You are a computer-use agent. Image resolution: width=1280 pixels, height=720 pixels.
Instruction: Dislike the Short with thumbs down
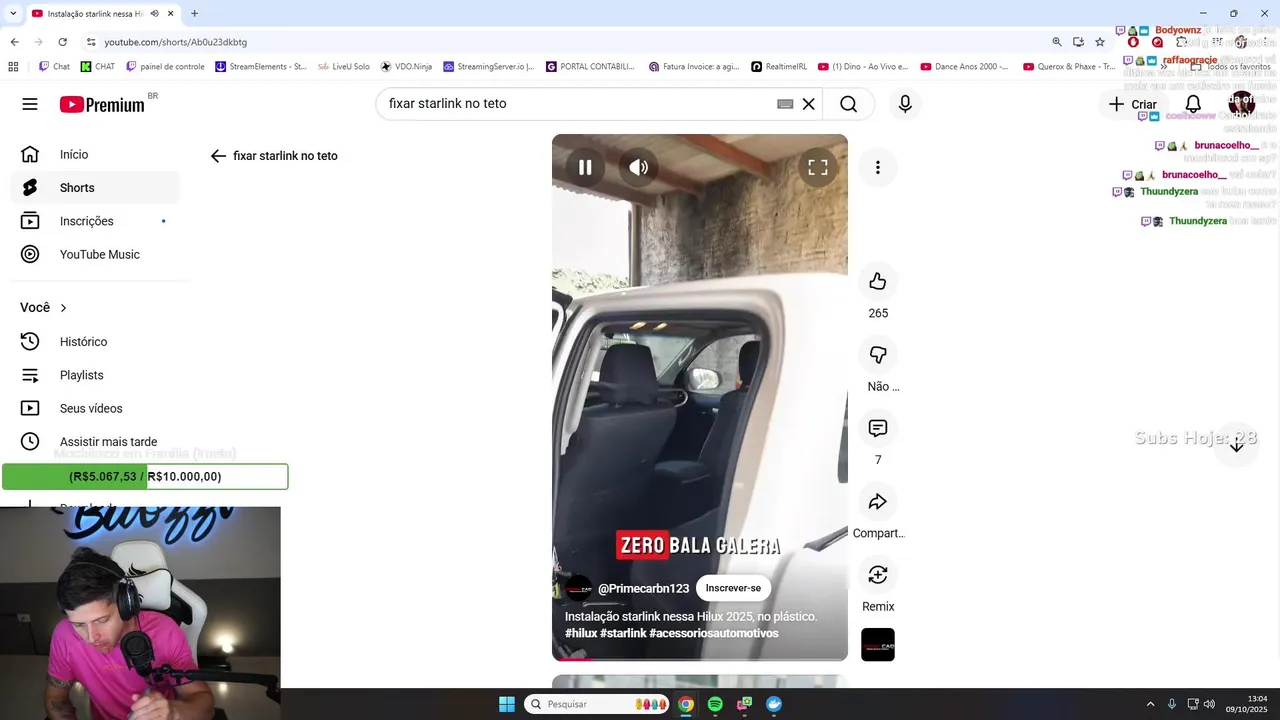(x=878, y=355)
